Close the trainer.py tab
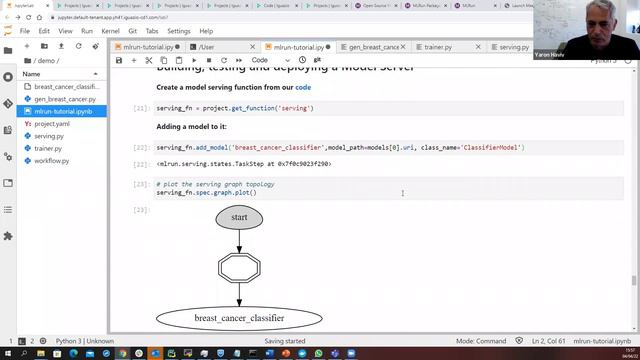This screenshot has height=360, width=640. [x=478, y=47]
